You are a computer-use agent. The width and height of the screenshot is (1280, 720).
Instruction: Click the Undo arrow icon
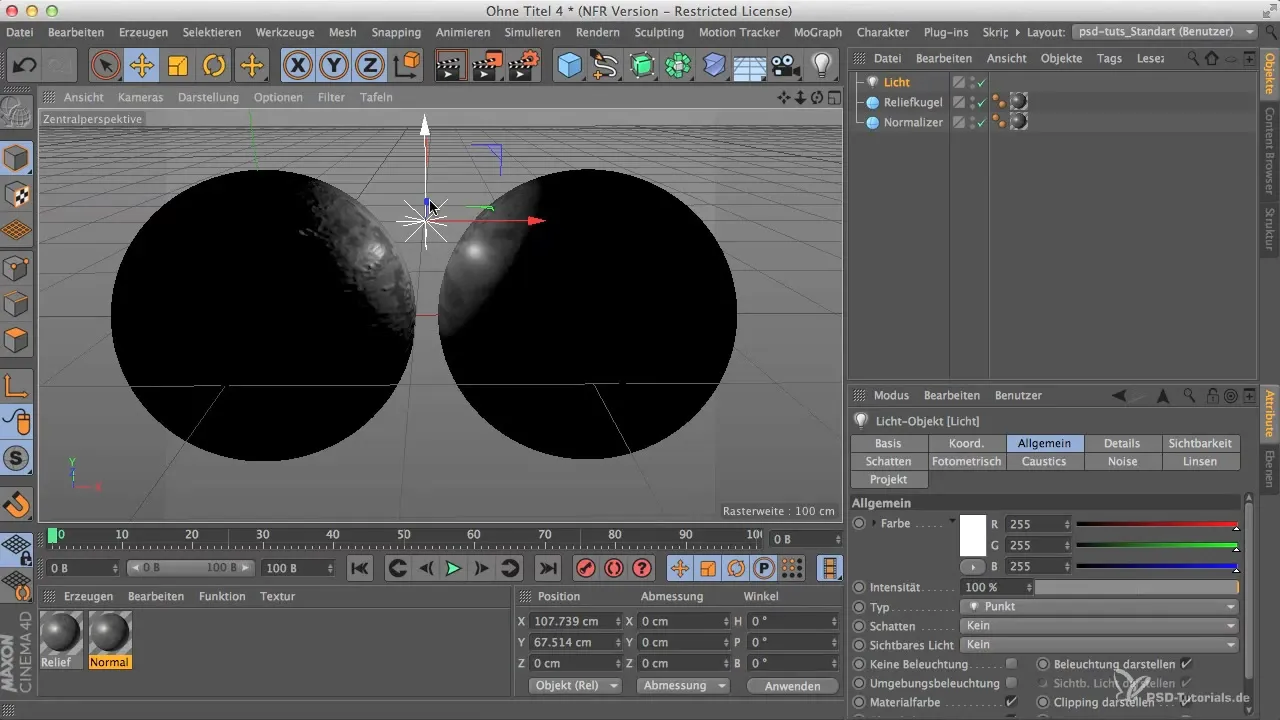(x=25, y=66)
